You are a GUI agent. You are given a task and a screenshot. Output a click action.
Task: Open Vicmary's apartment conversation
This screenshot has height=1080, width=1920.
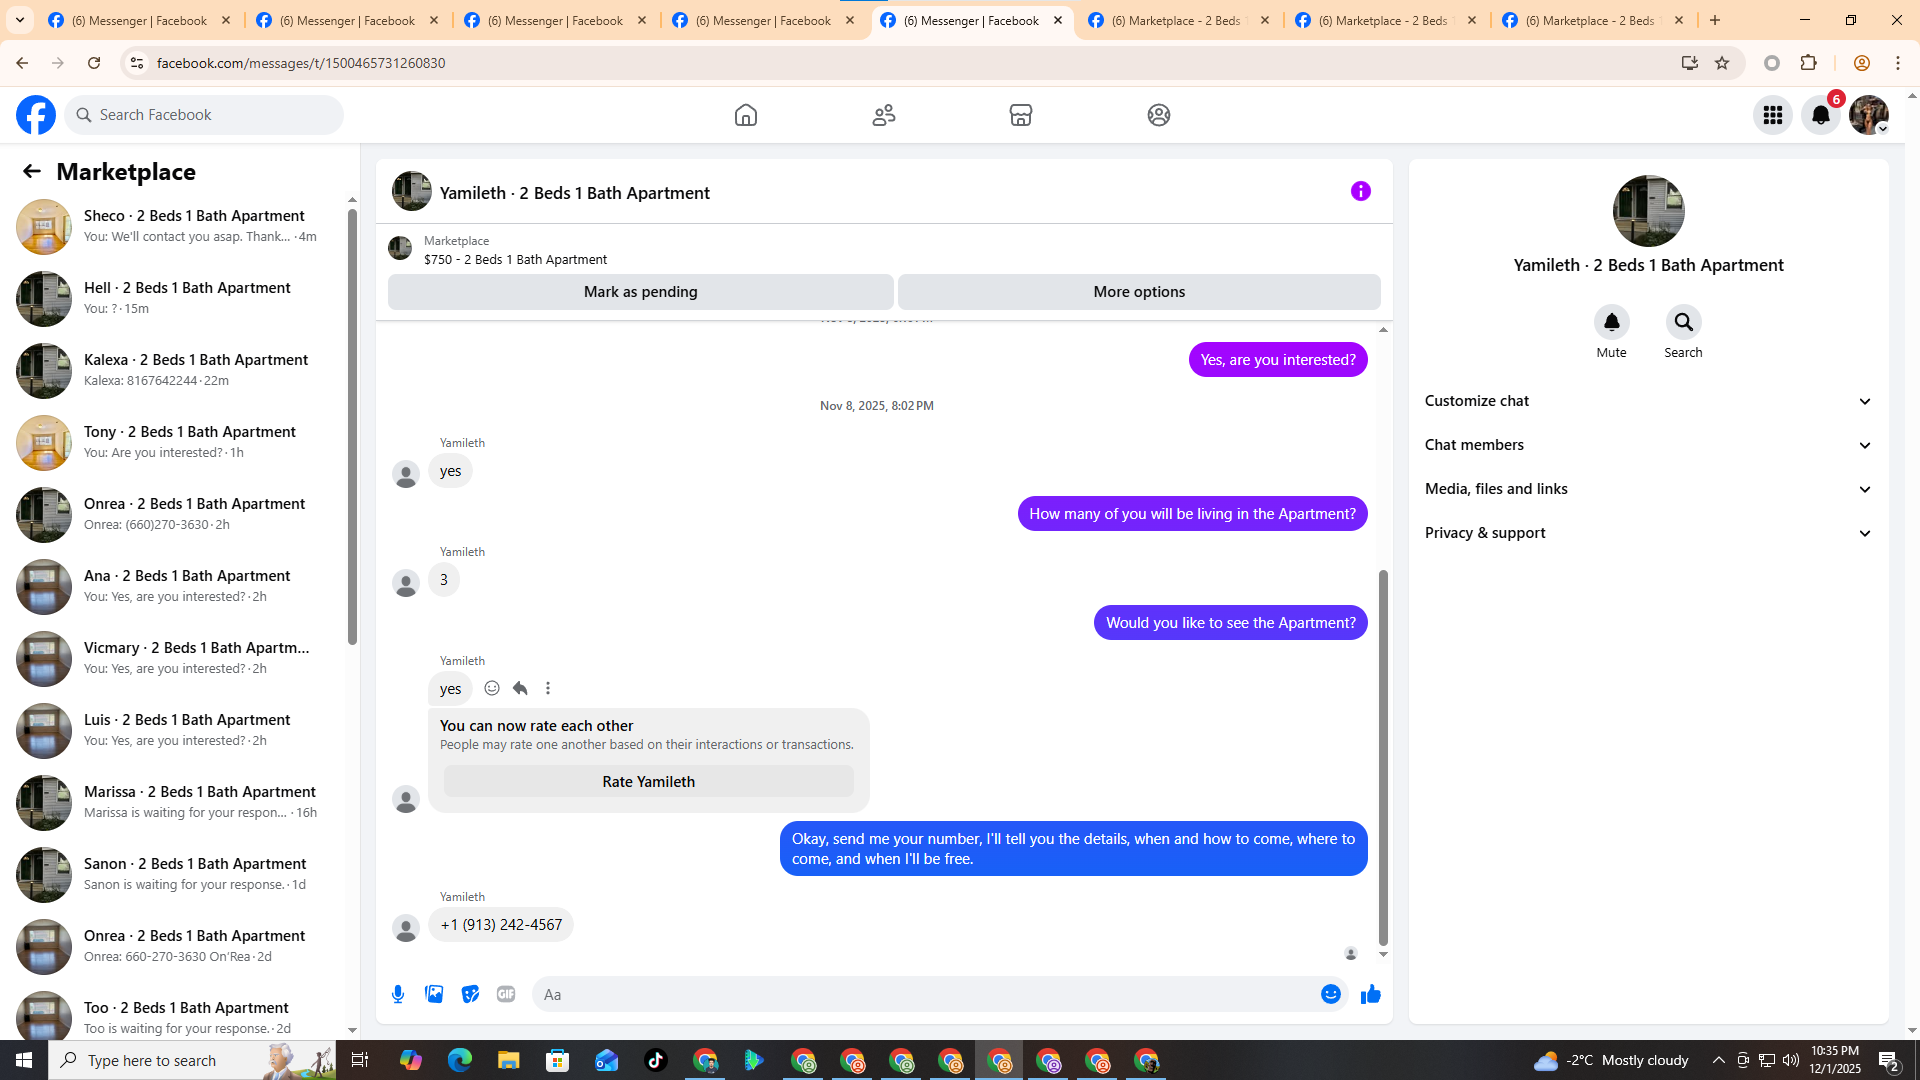pyautogui.click(x=176, y=658)
